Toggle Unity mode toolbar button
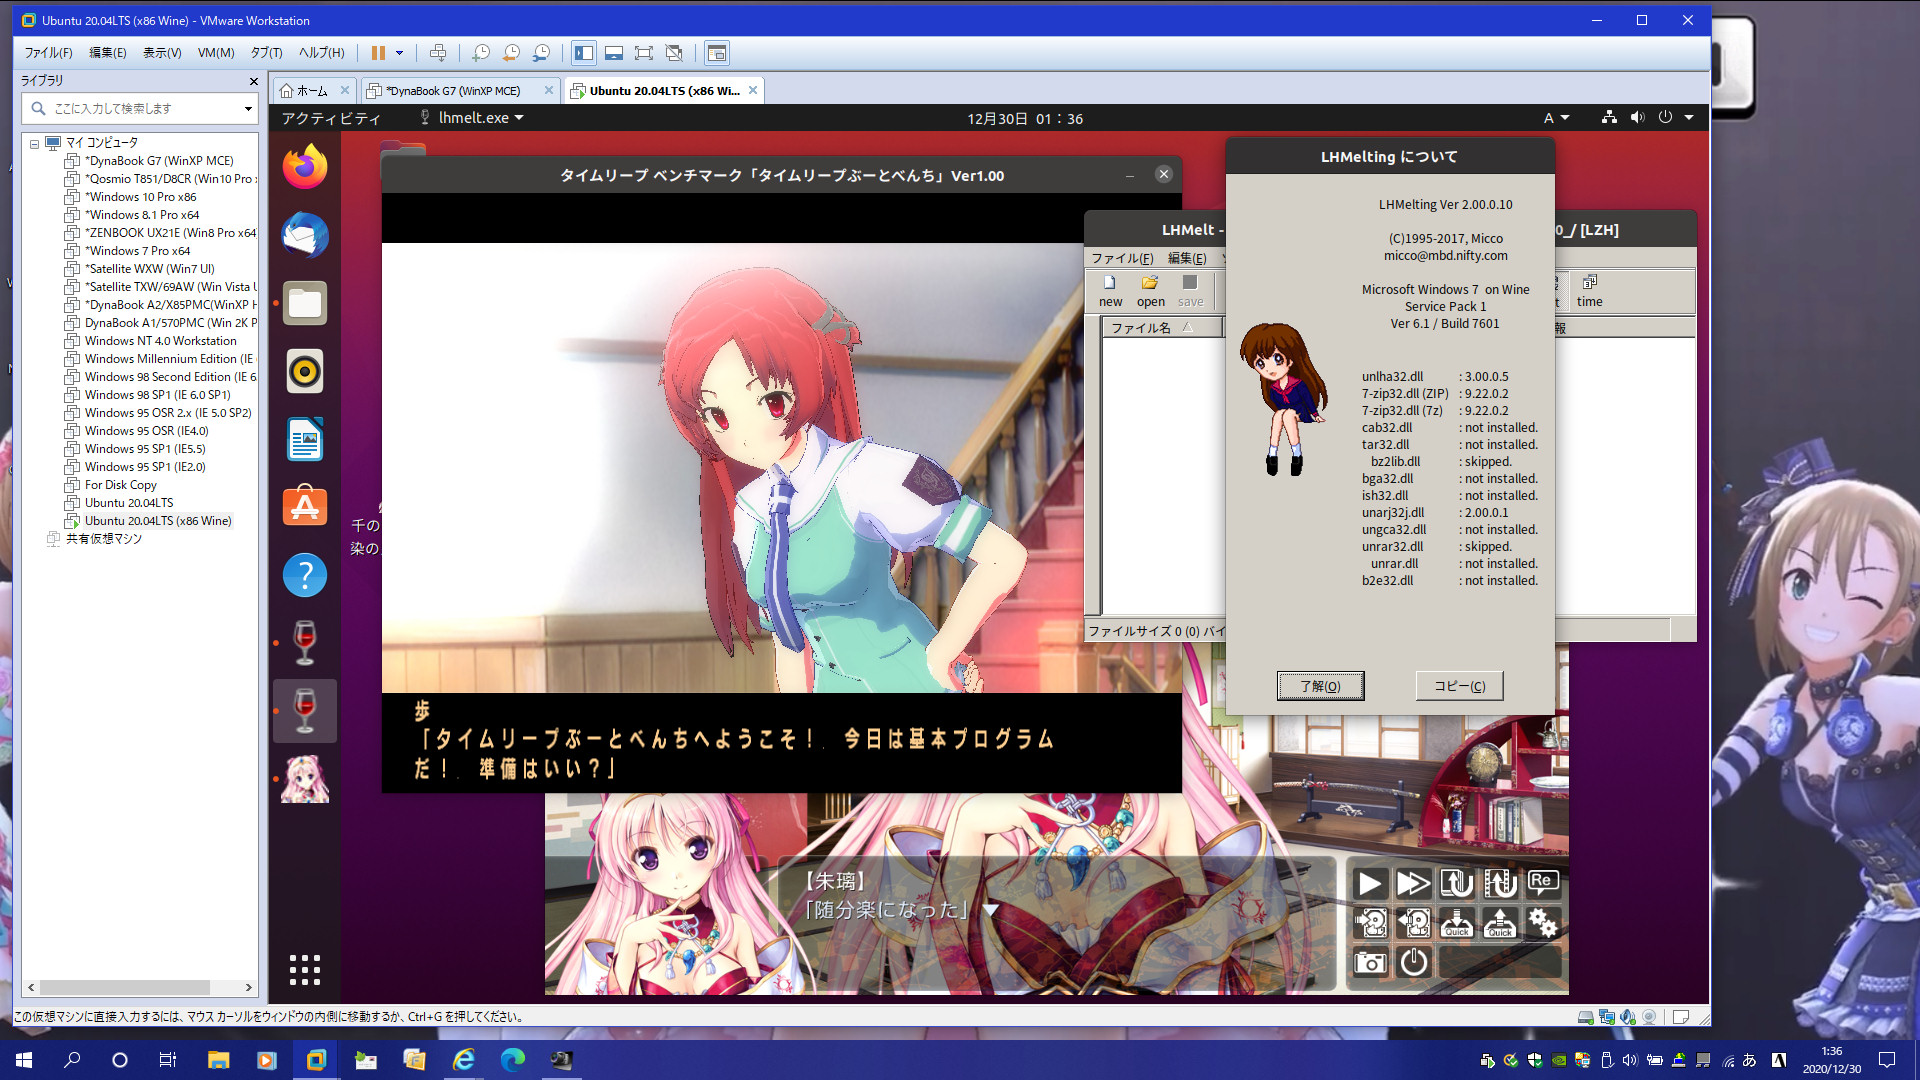1920x1080 pixels. point(674,53)
